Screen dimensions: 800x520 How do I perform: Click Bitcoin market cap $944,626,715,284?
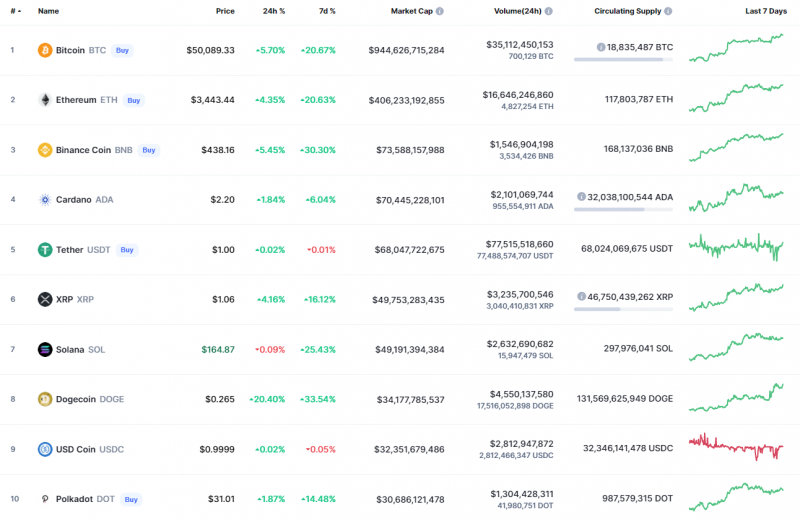[406, 50]
